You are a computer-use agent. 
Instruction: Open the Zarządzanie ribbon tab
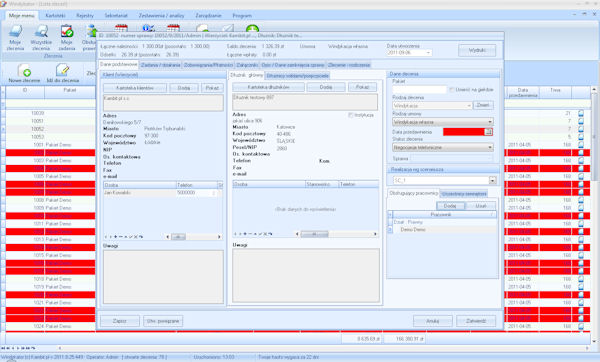[209, 16]
